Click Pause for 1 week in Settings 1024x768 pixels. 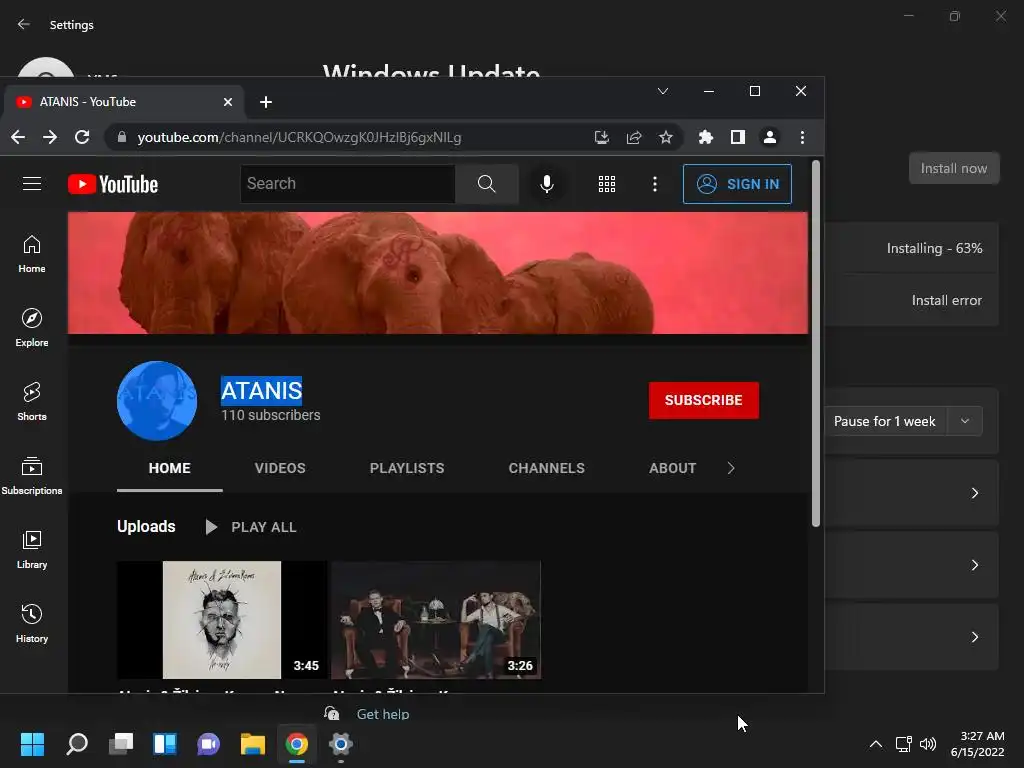click(885, 421)
